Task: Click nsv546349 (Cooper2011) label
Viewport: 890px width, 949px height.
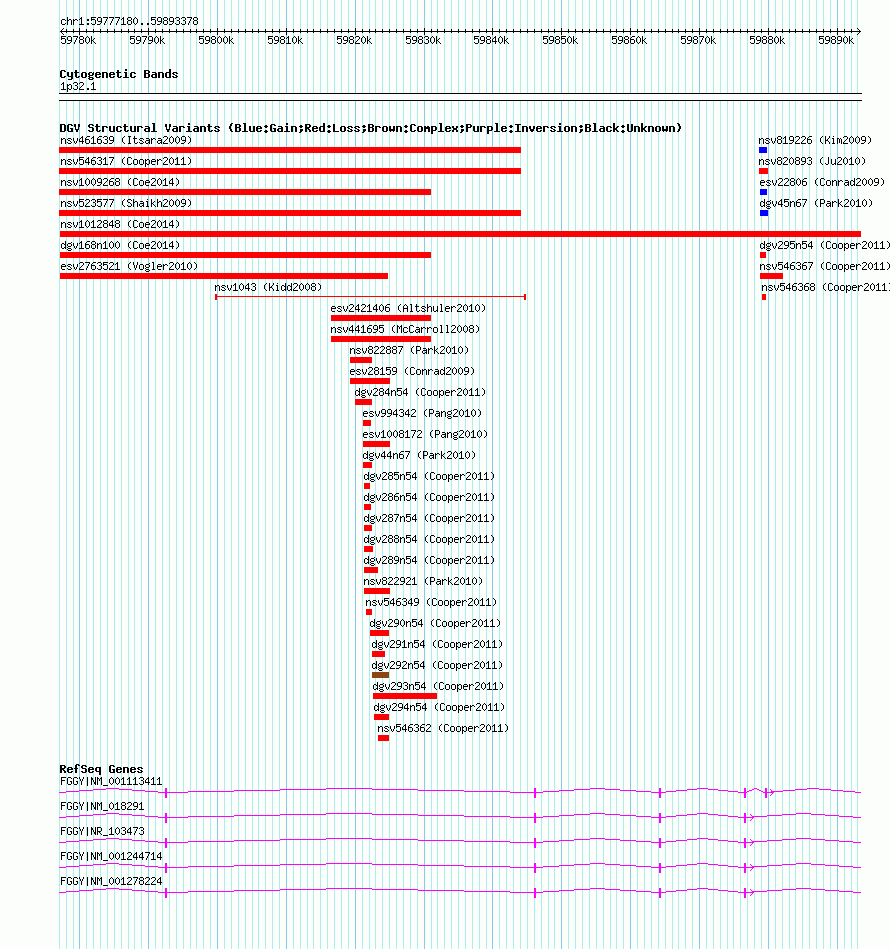Action: (x=431, y=602)
